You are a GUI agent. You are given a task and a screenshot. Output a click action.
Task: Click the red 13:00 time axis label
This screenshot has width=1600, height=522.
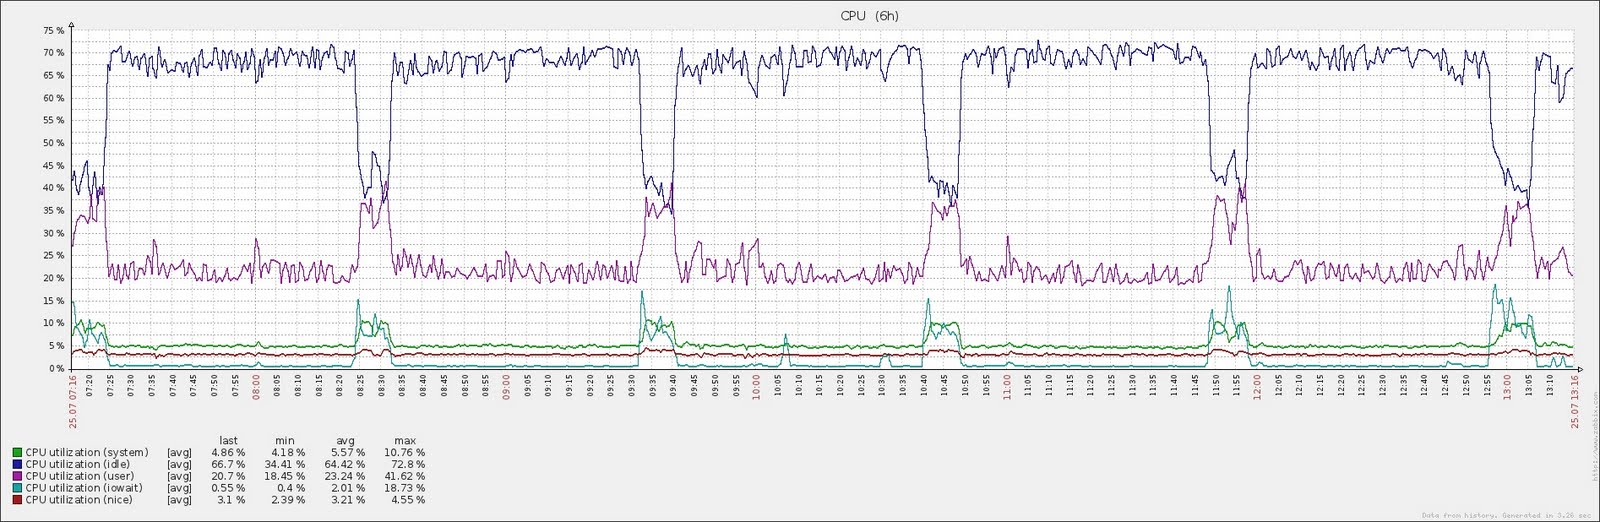(1507, 387)
